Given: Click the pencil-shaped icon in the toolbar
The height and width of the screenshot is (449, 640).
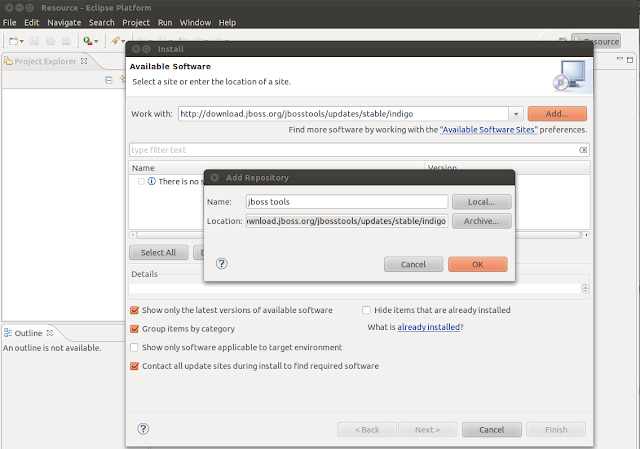Looking at the screenshot, I should (115, 41).
